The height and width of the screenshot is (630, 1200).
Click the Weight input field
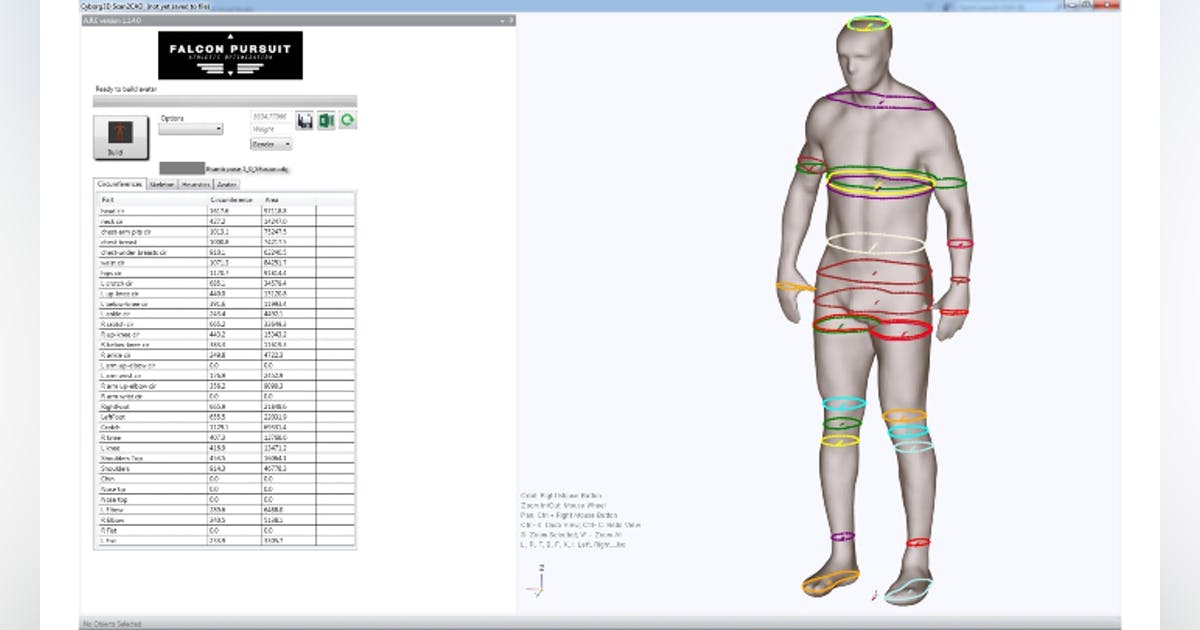point(270,129)
